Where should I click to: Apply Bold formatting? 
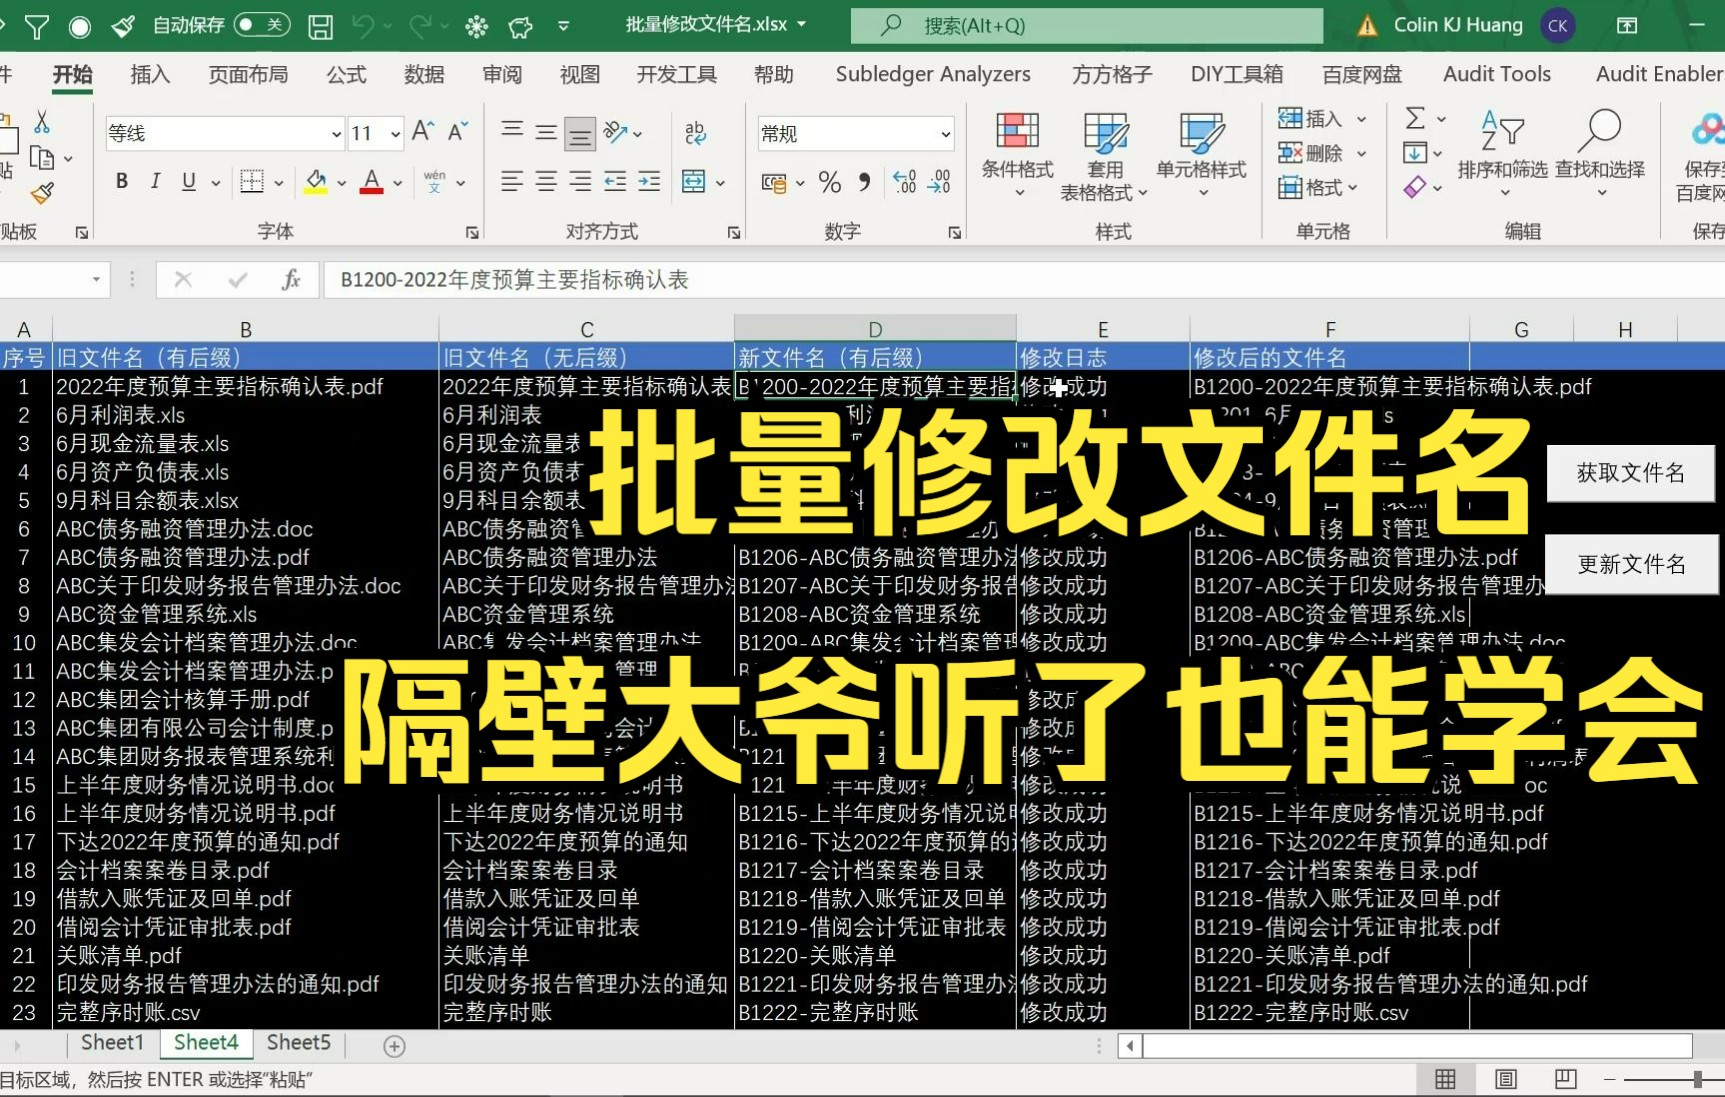point(122,181)
